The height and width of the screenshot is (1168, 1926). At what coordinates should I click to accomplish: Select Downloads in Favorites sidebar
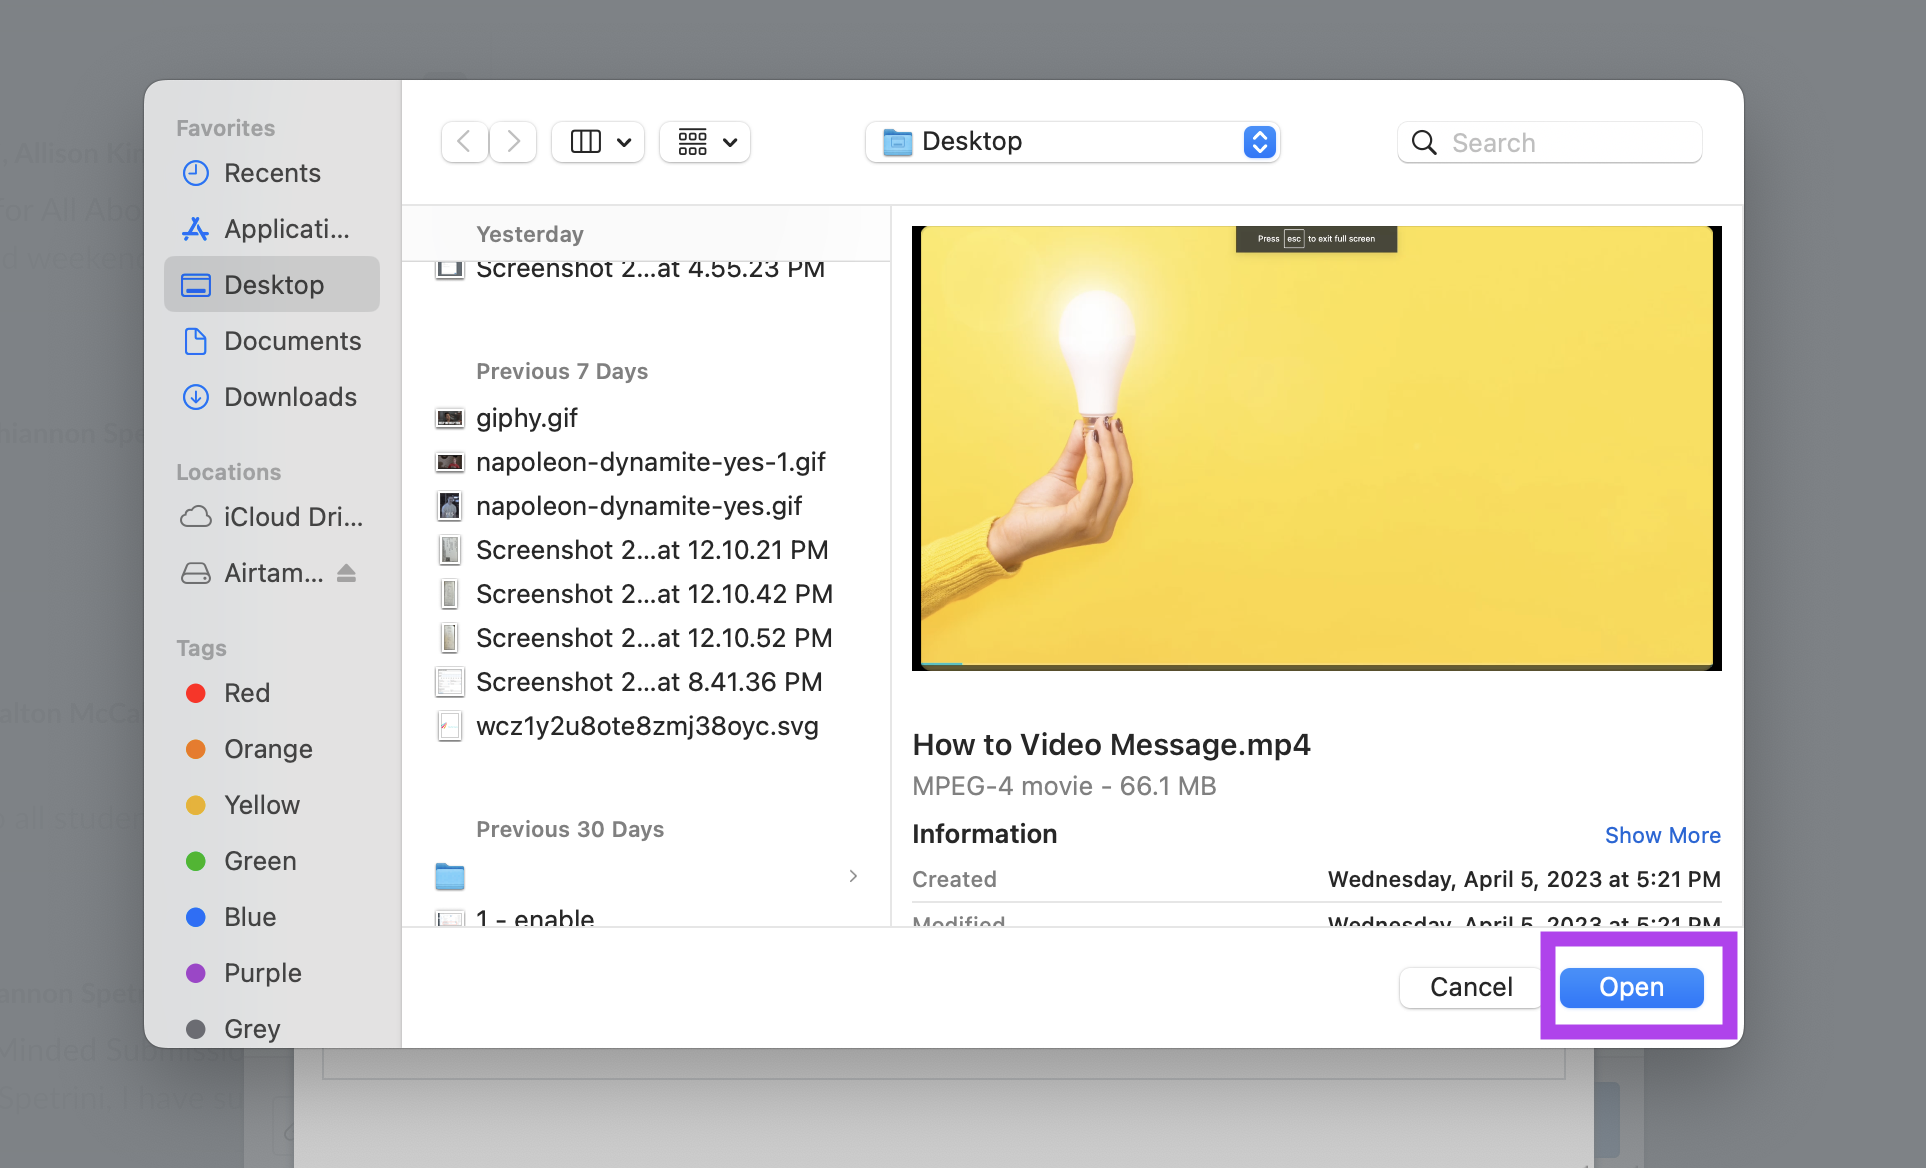[289, 396]
